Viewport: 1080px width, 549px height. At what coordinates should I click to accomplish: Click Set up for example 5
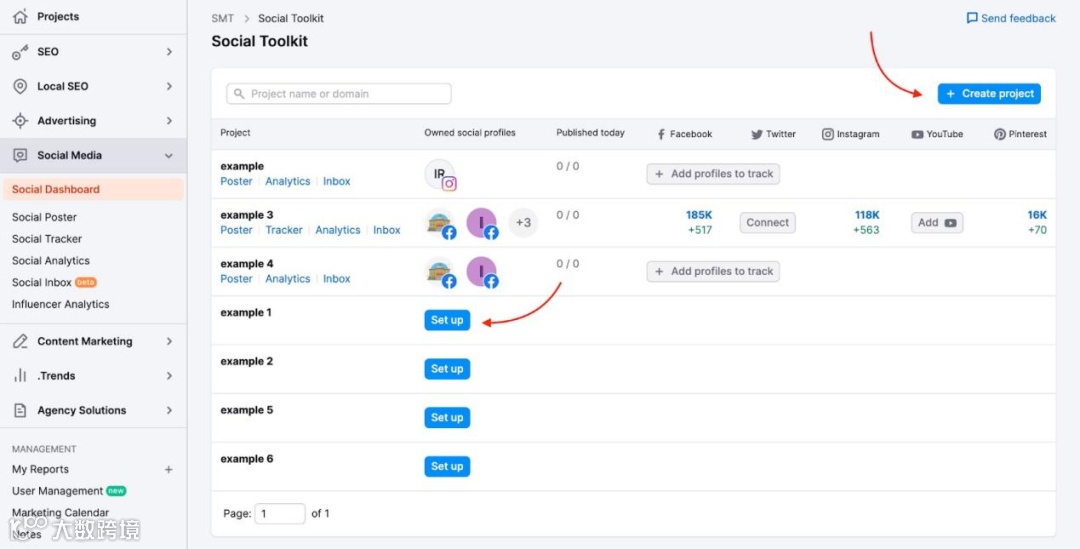447,417
